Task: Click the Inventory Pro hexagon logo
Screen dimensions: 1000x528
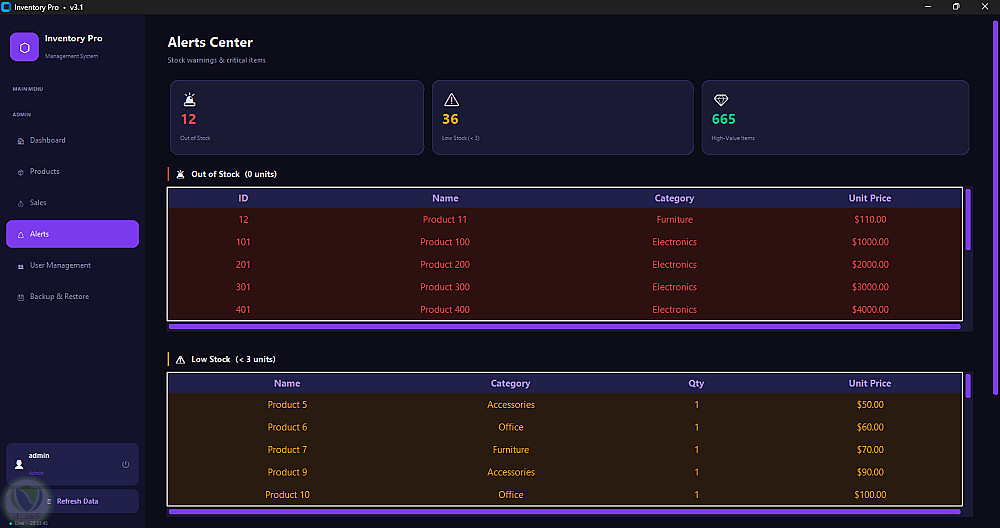Action: pyautogui.click(x=24, y=47)
